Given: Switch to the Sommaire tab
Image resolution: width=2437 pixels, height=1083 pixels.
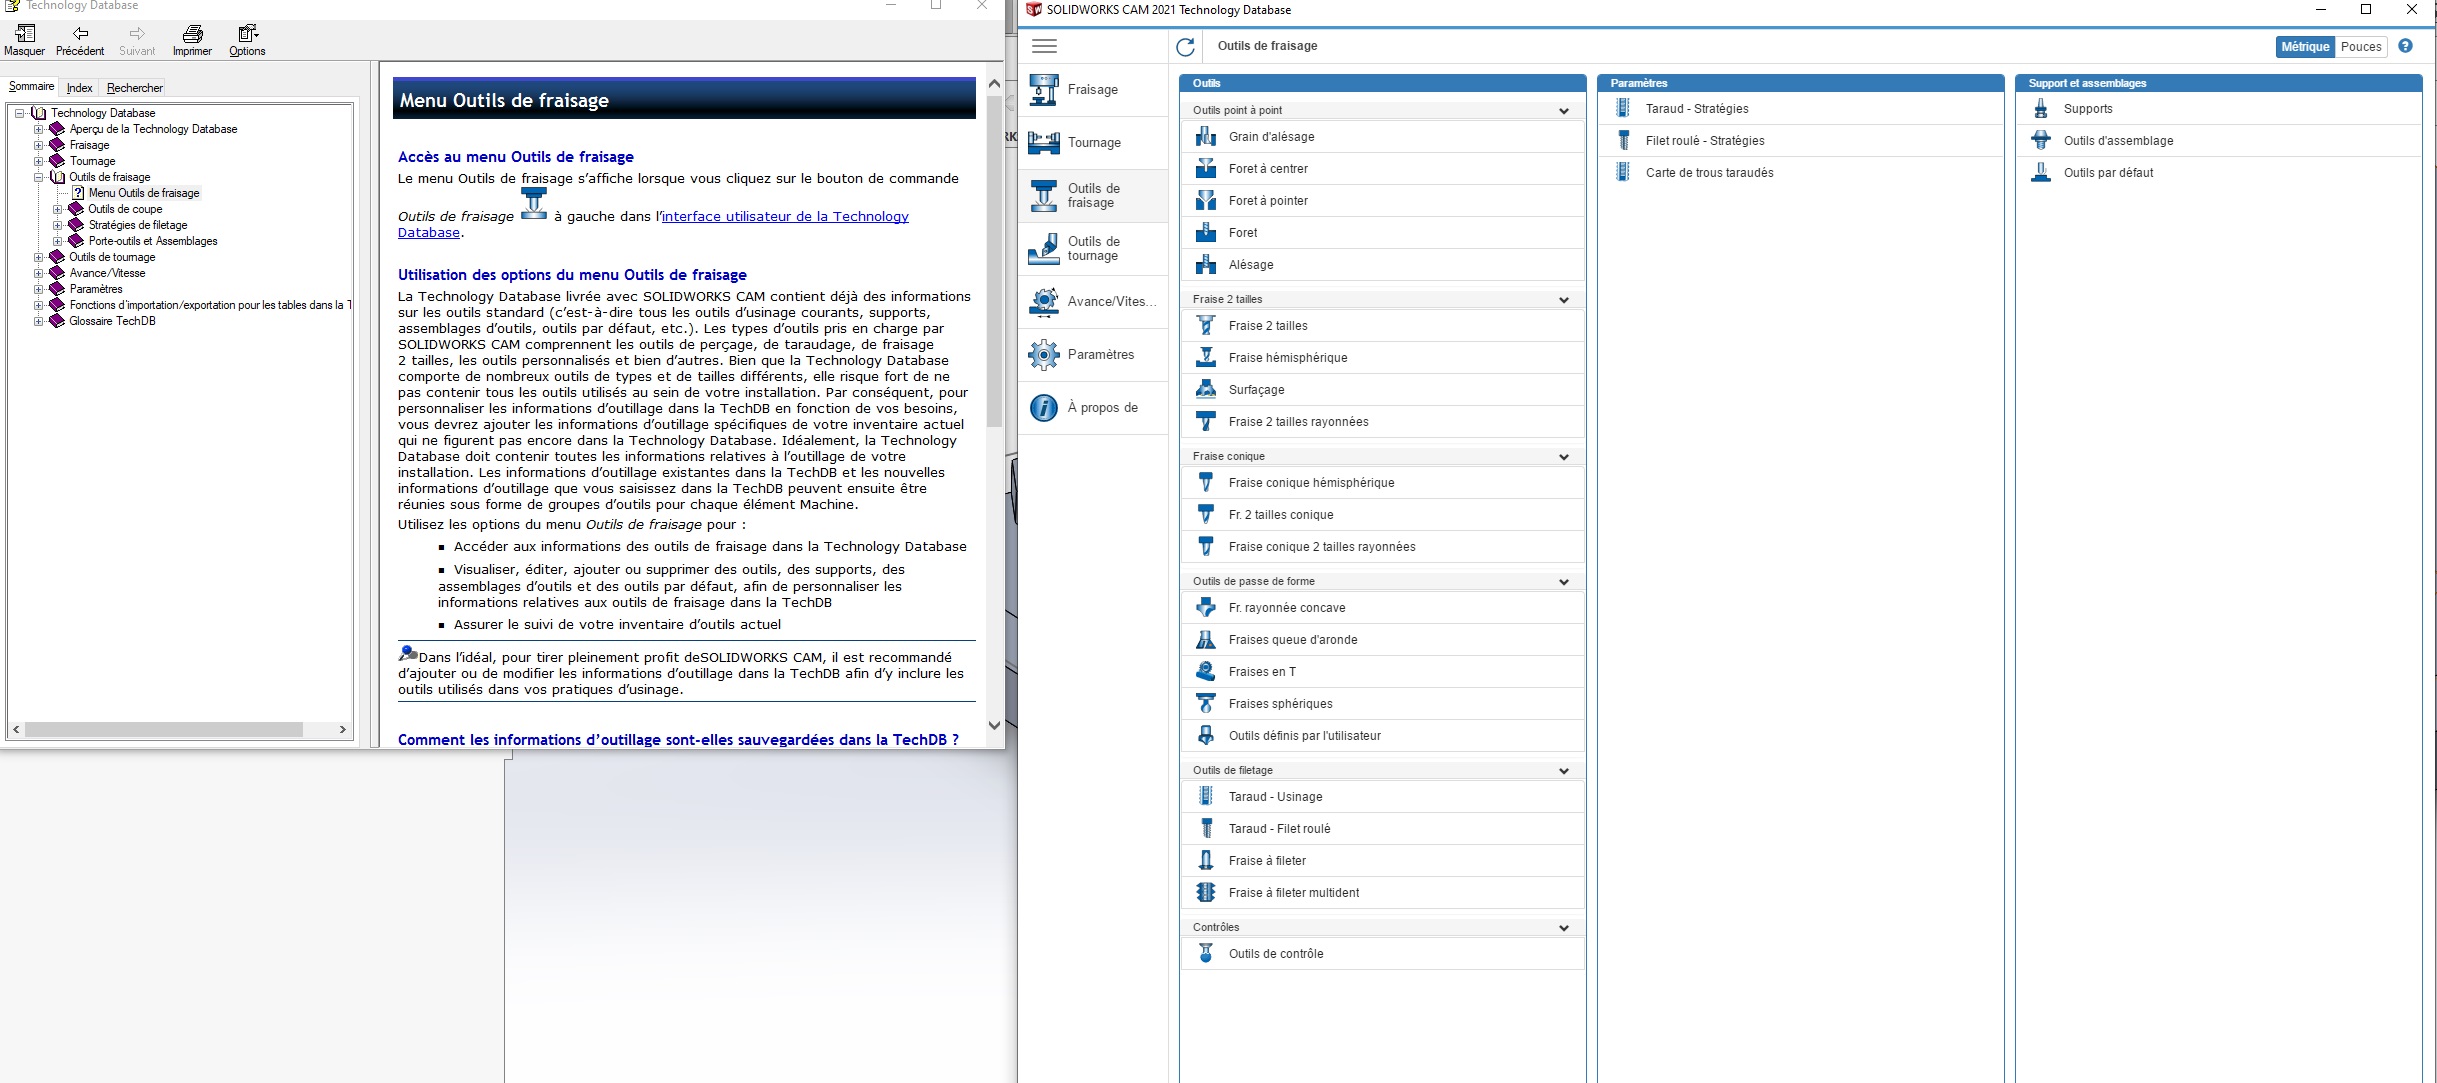Looking at the screenshot, I should click(x=31, y=87).
